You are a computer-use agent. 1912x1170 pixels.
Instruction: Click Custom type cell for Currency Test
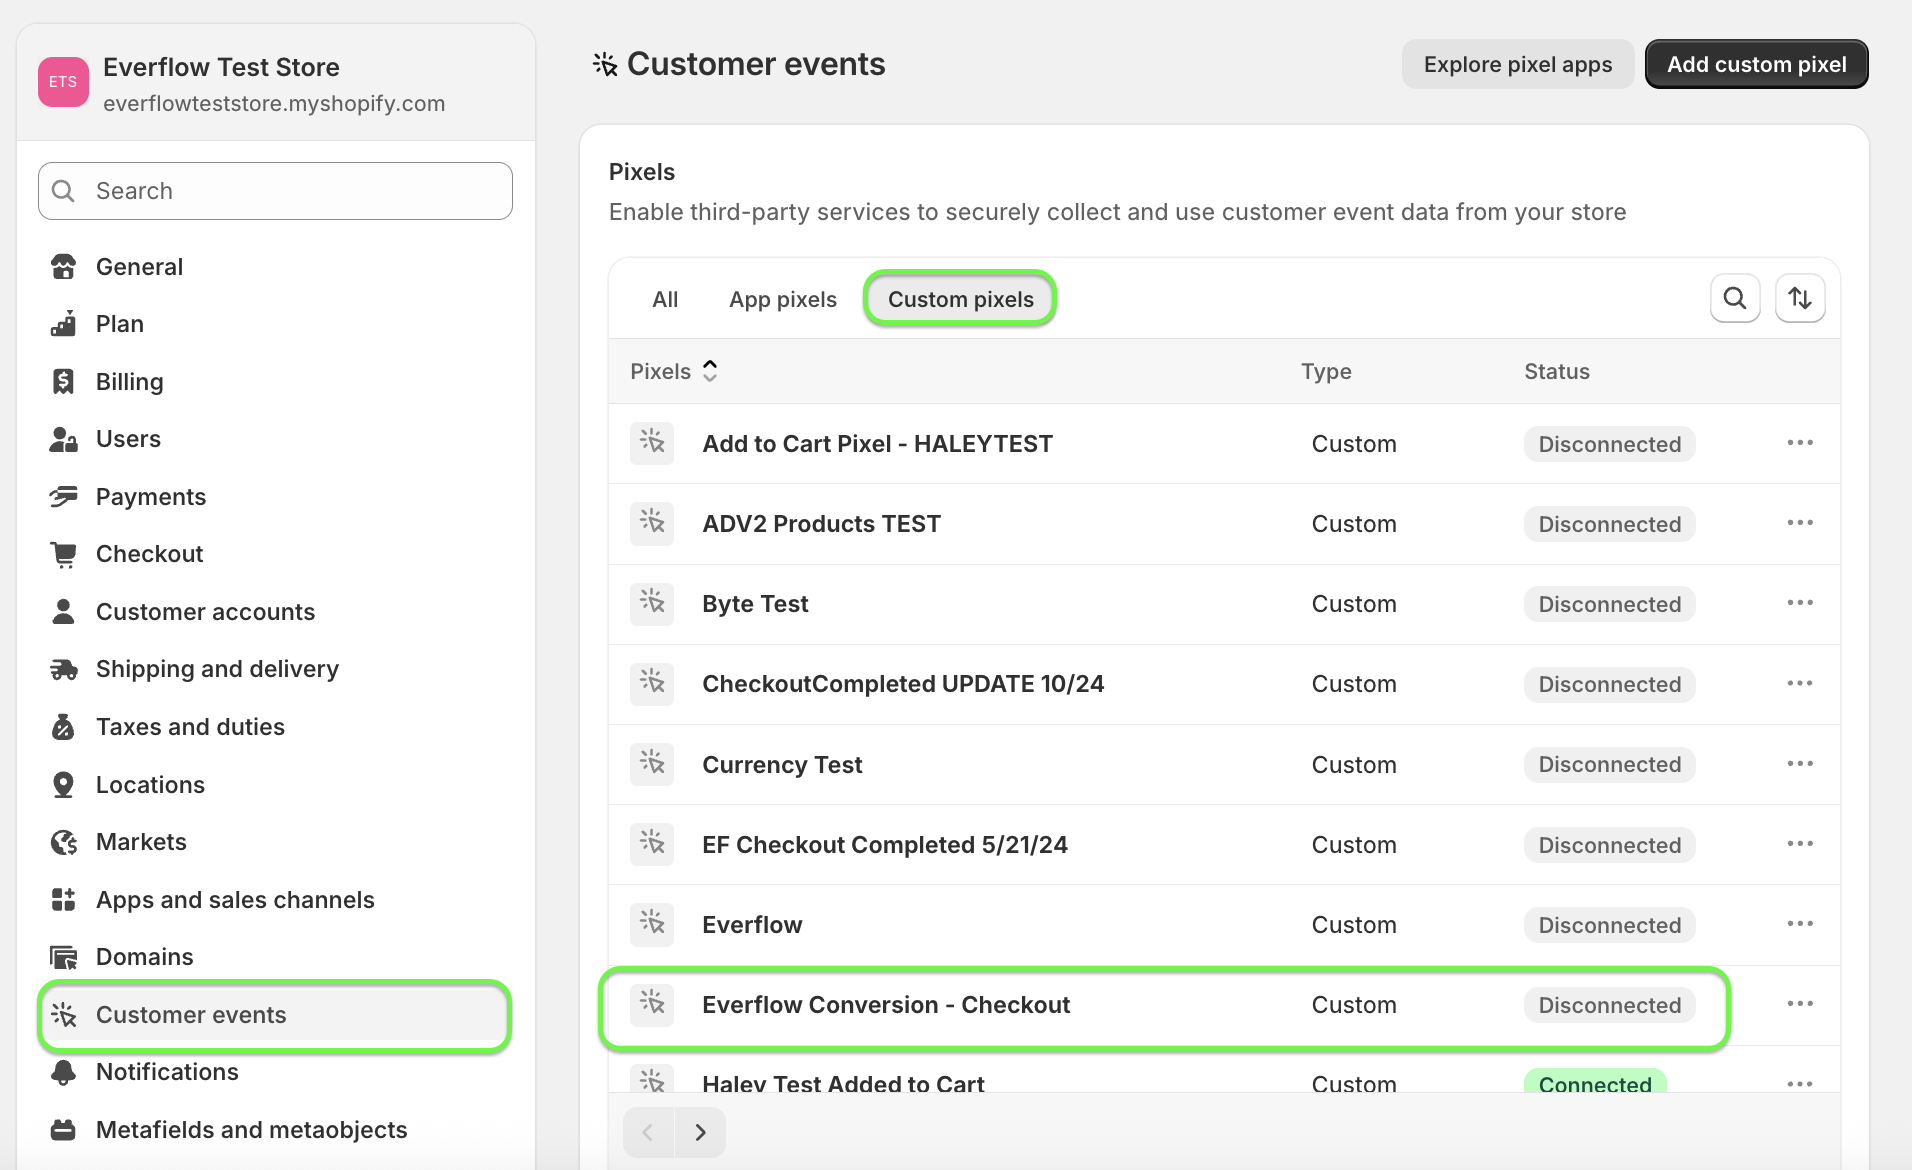1354,765
